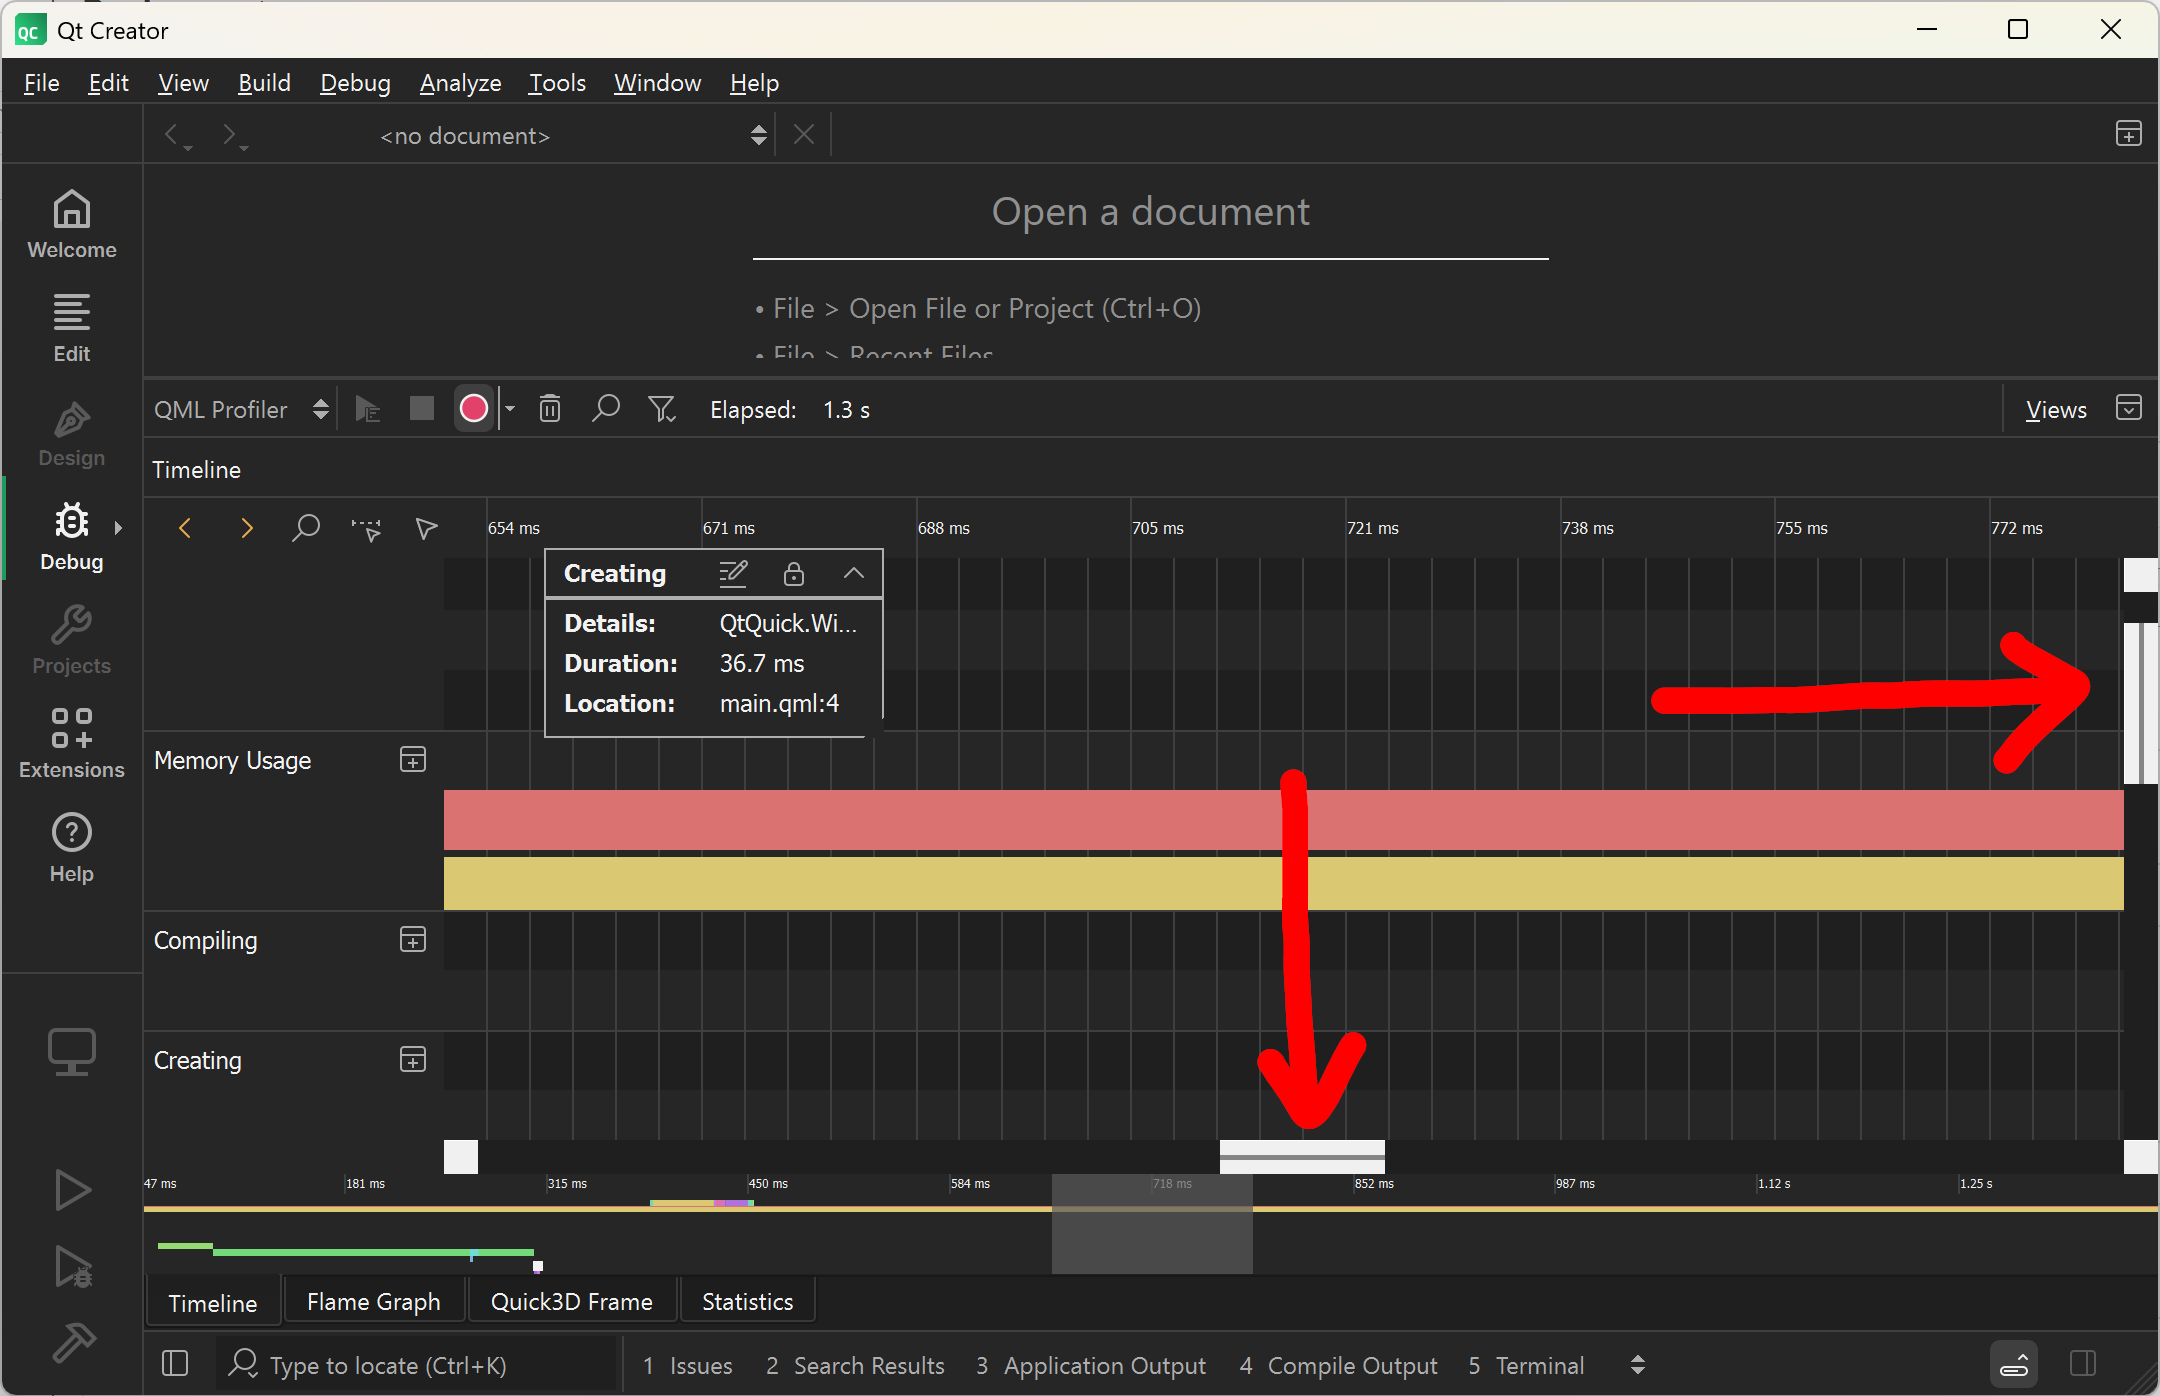Screen dimensions: 2160x1396
Task: Expand the Memory Usage category
Action: coord(413,760)
